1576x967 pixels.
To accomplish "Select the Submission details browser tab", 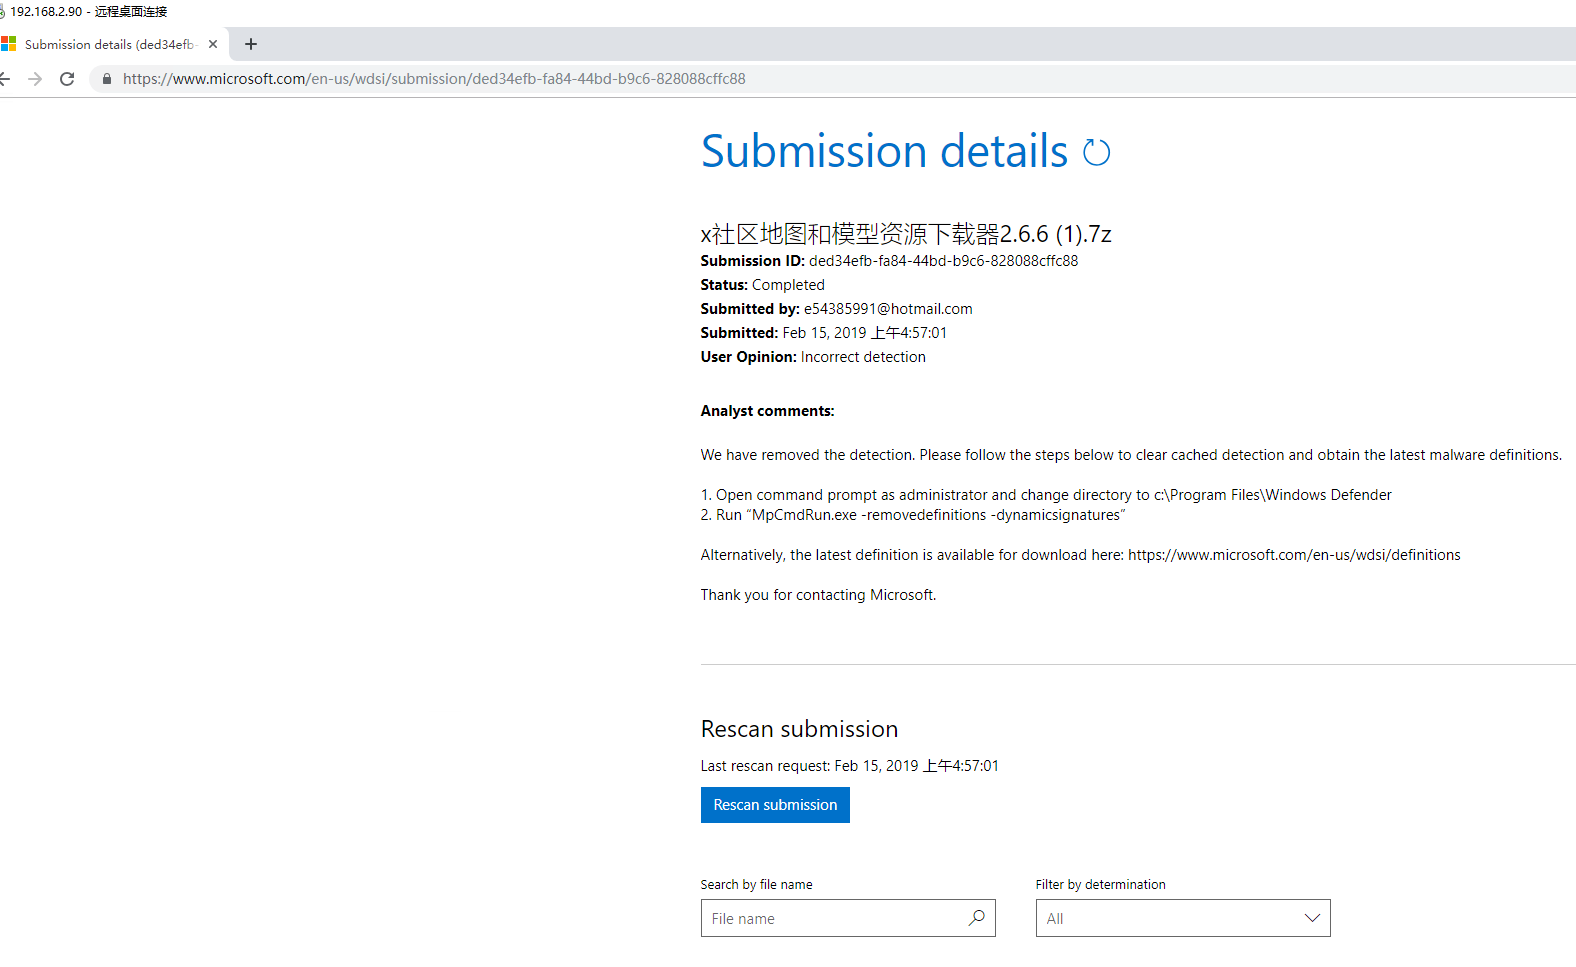I will (x=108, y=44).
